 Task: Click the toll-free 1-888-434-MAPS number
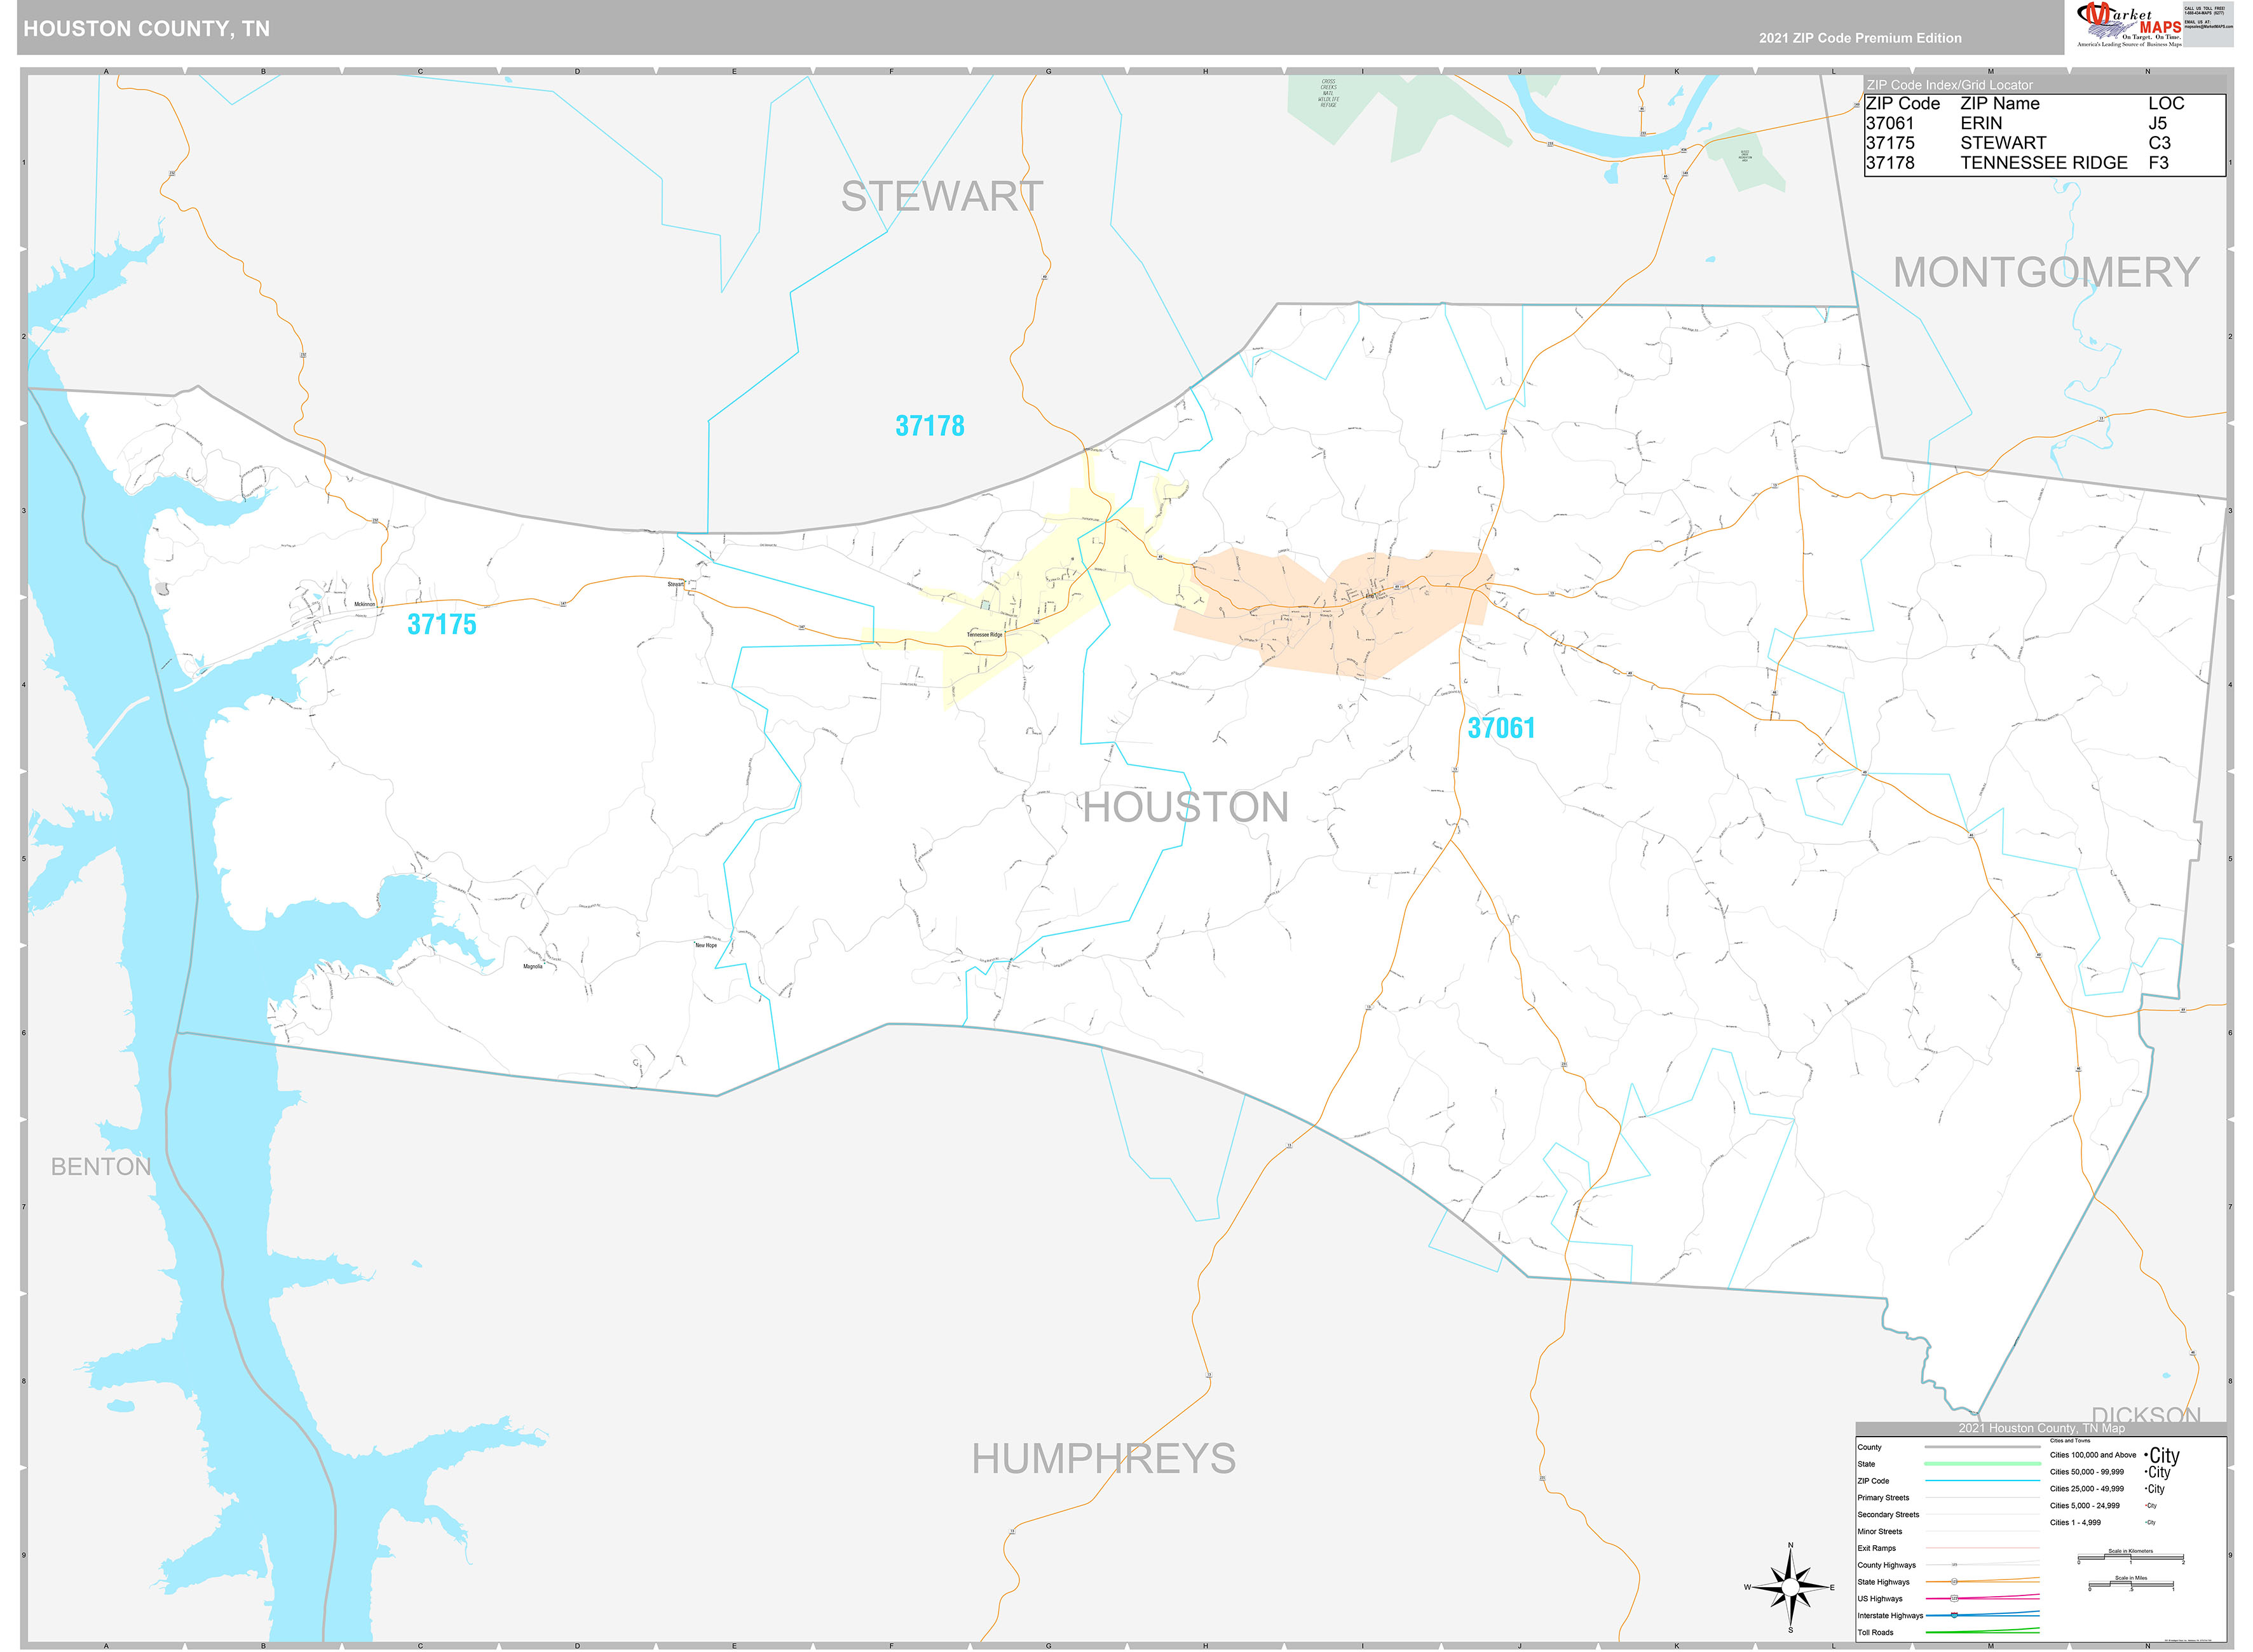tap(2203, 13)
